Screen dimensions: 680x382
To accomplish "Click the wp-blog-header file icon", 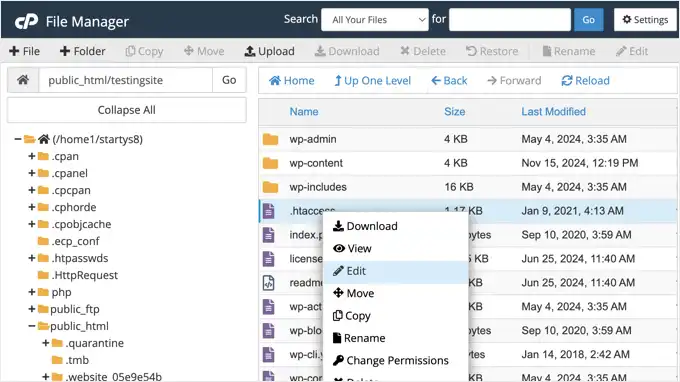I will click(269, 330).
